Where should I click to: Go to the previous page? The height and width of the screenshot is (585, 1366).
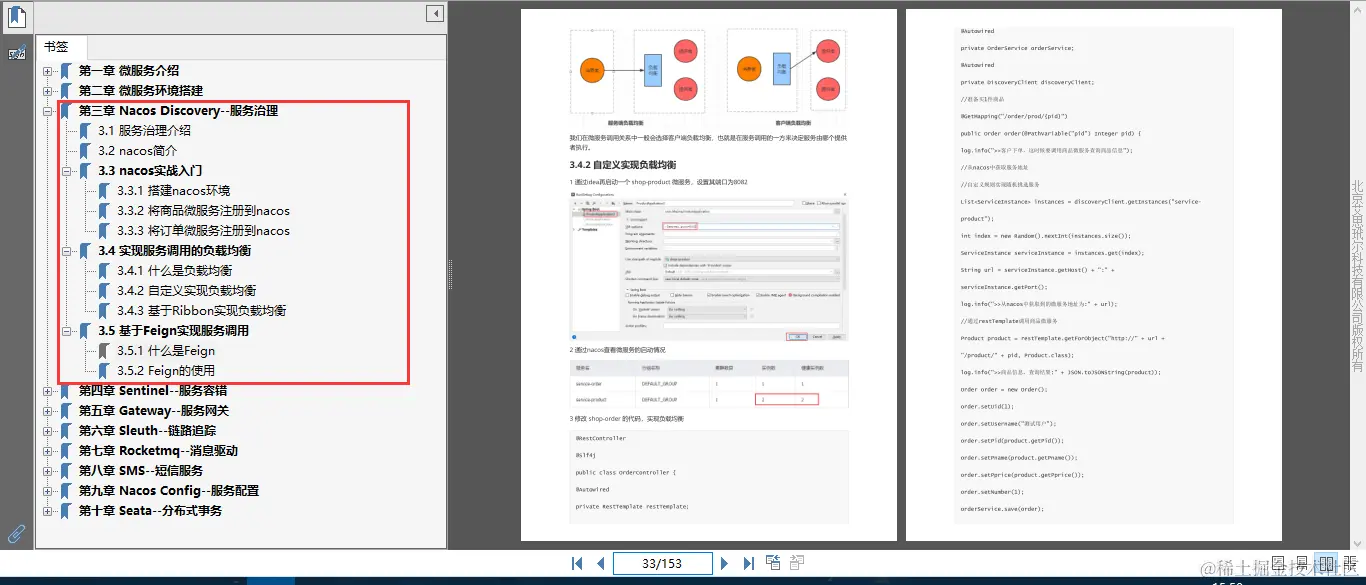point(600,564)
